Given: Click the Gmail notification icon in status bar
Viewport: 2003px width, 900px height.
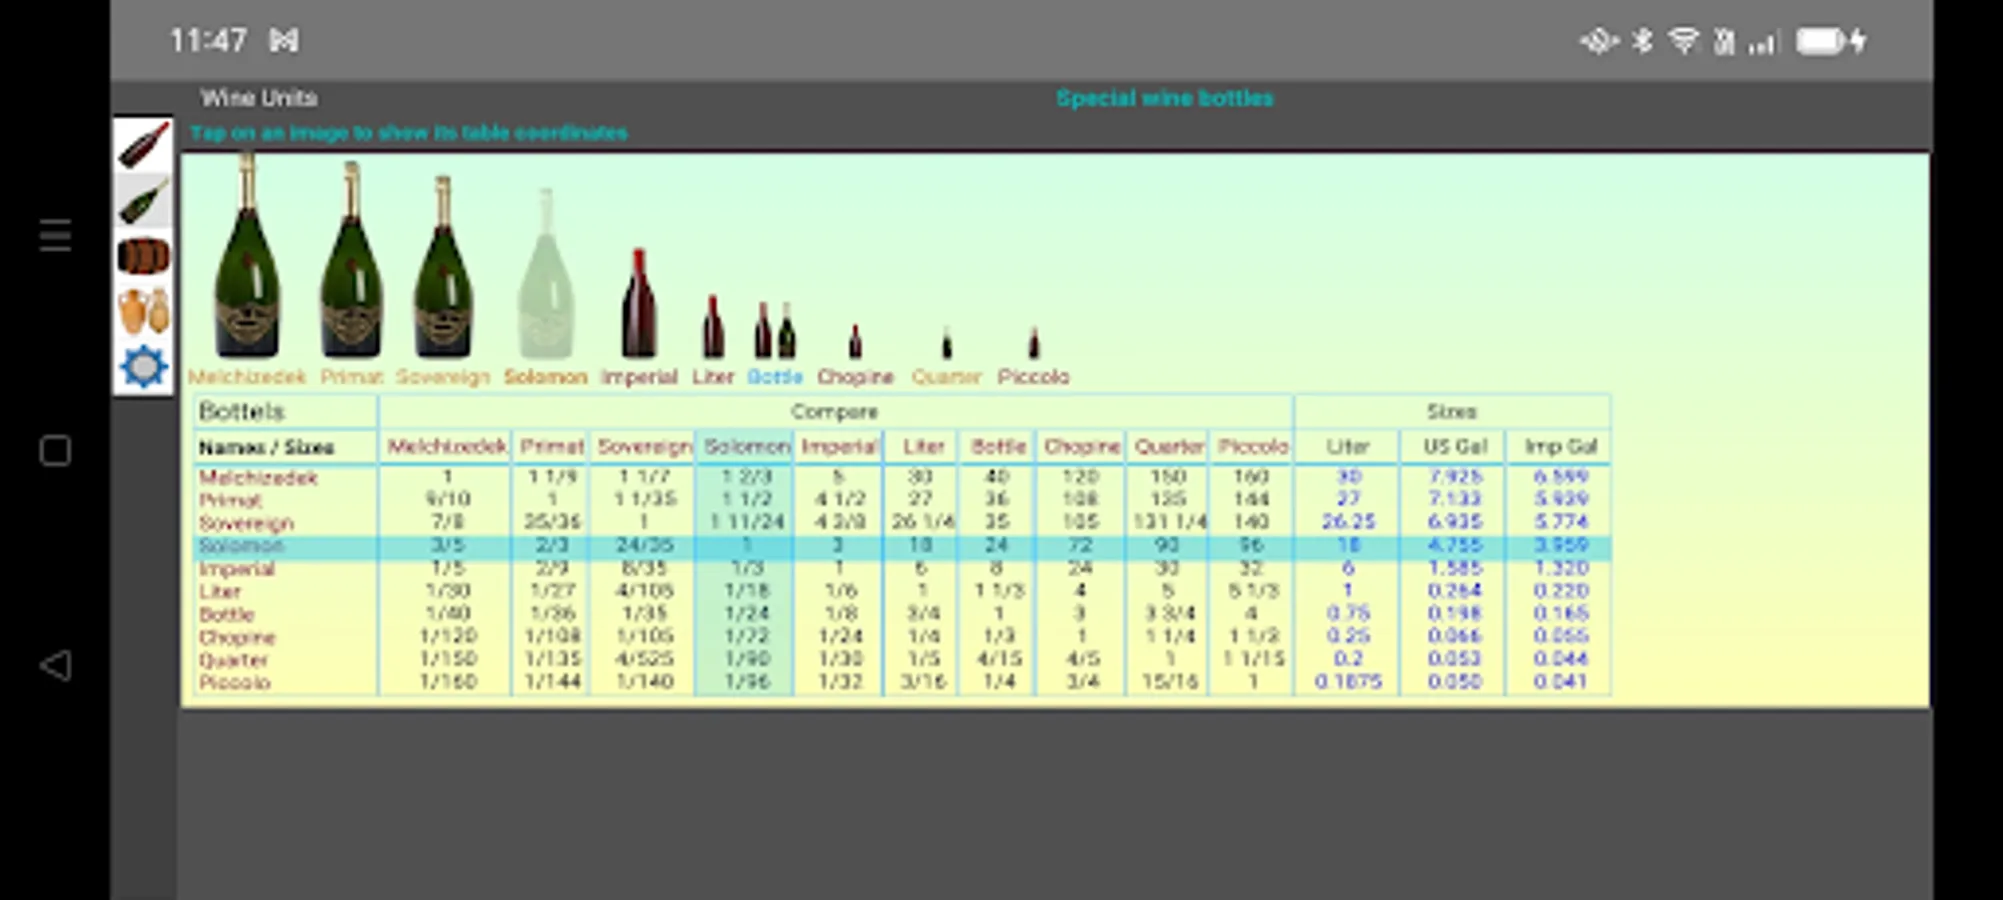Looking at the screenshot, I should [x=284, y=41].
